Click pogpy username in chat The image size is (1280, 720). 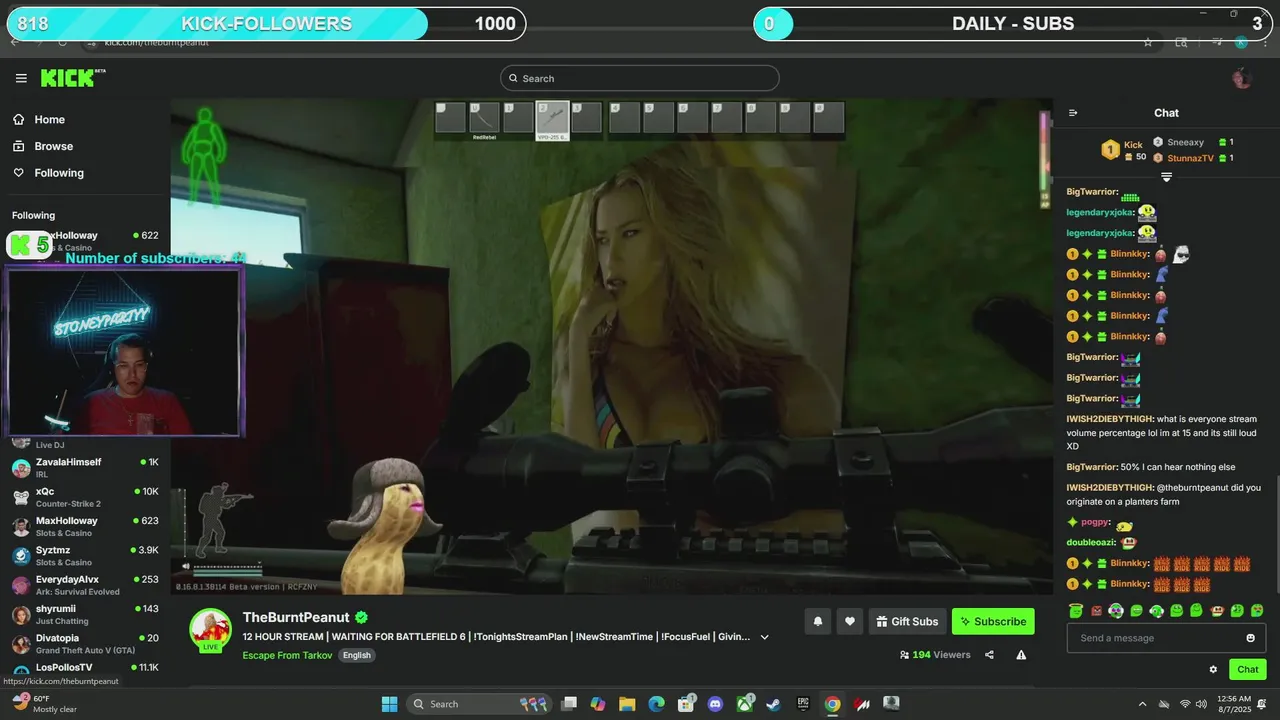tap(1095, 522)
